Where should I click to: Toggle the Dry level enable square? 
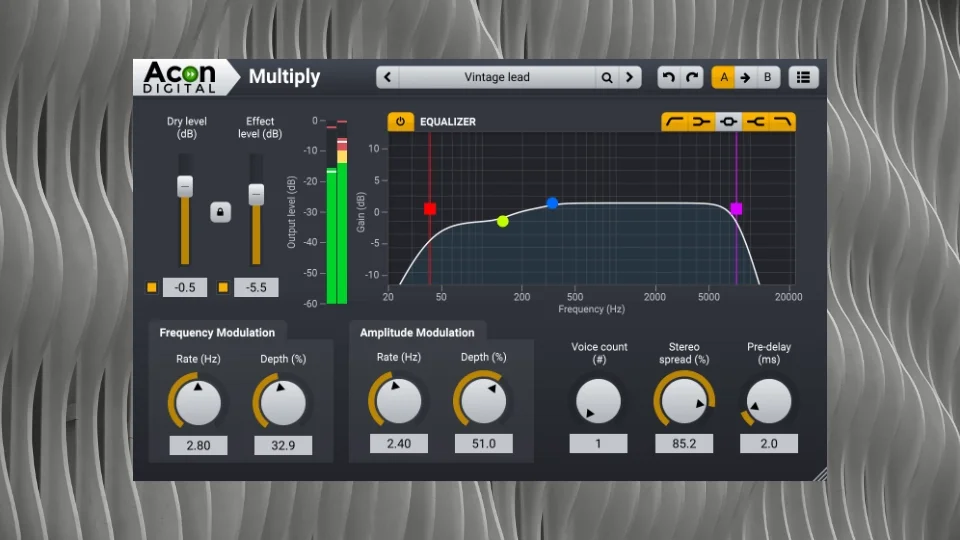pos(152,287)
